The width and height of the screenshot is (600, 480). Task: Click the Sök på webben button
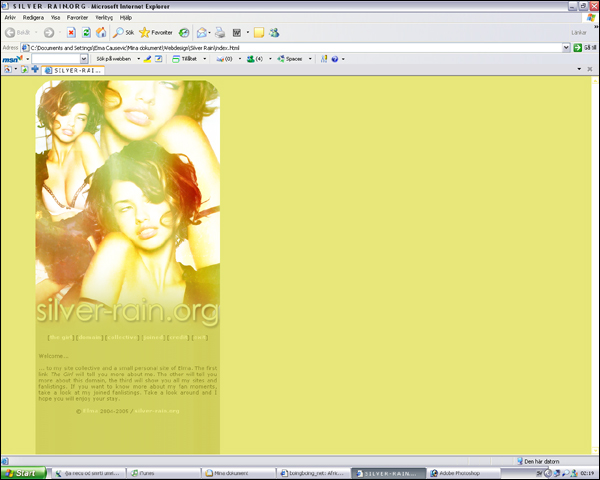(x=114, y=59)
